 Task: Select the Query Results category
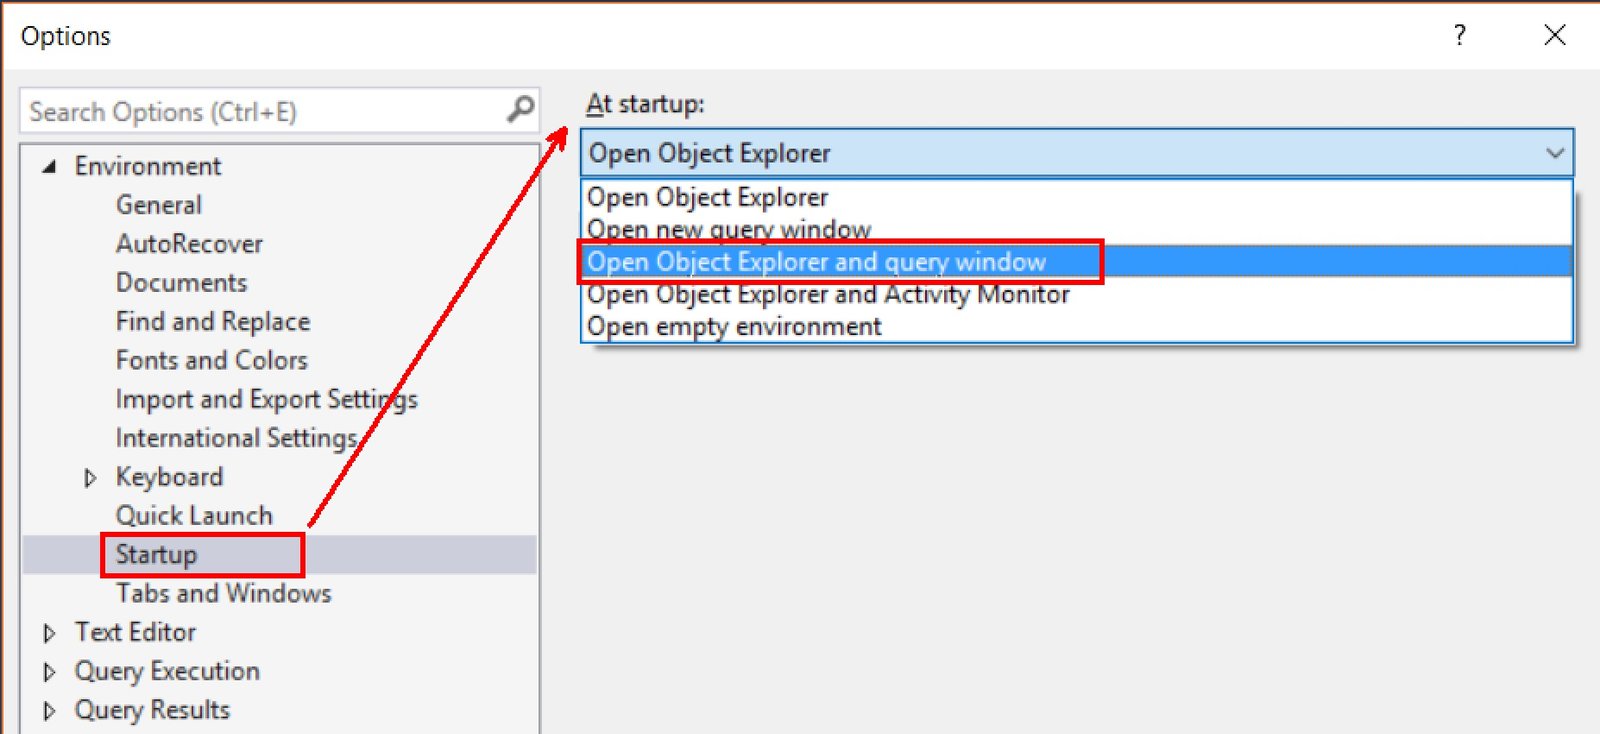click(x=152, y=710)
